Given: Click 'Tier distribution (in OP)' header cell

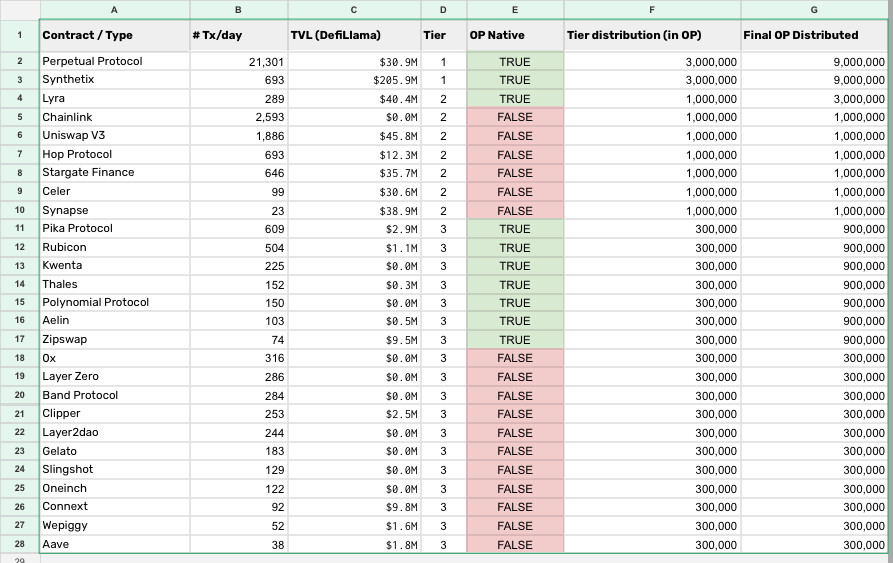Looking at the screenshot, I should coord(652,35).
